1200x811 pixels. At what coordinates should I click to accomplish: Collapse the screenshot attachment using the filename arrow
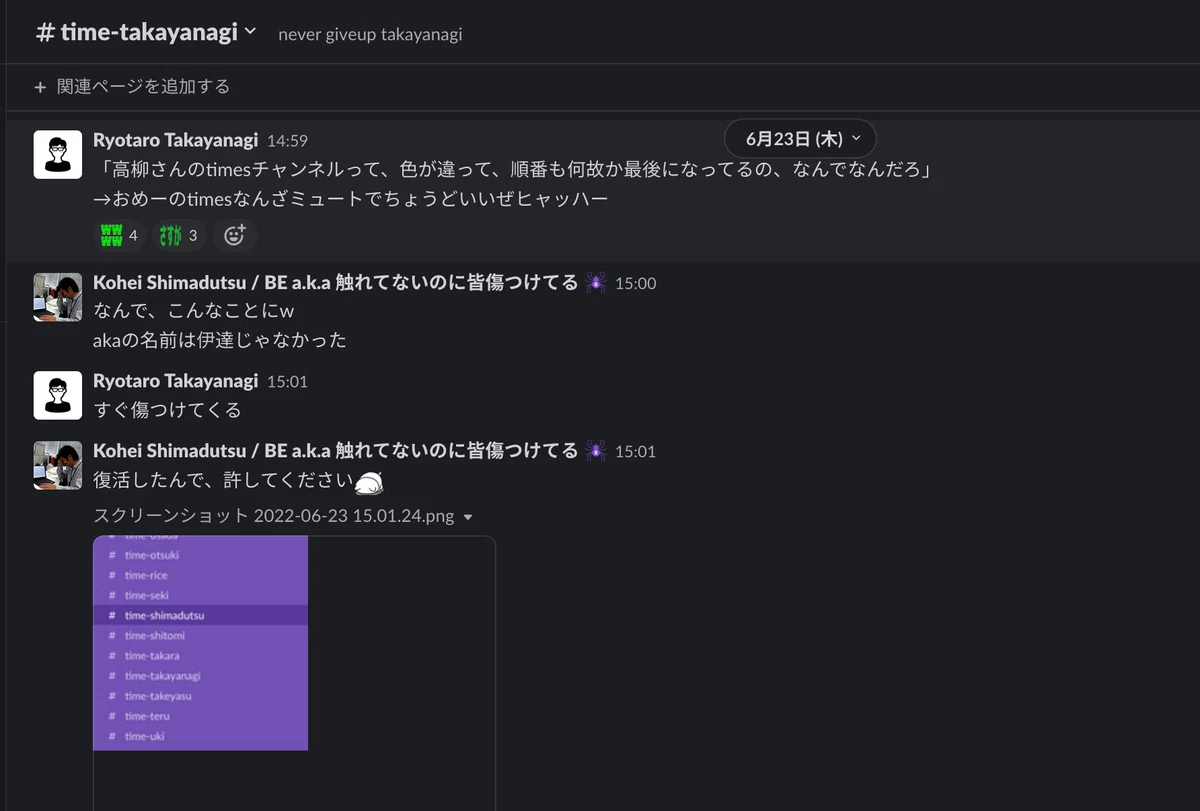[x=468, y=518]
